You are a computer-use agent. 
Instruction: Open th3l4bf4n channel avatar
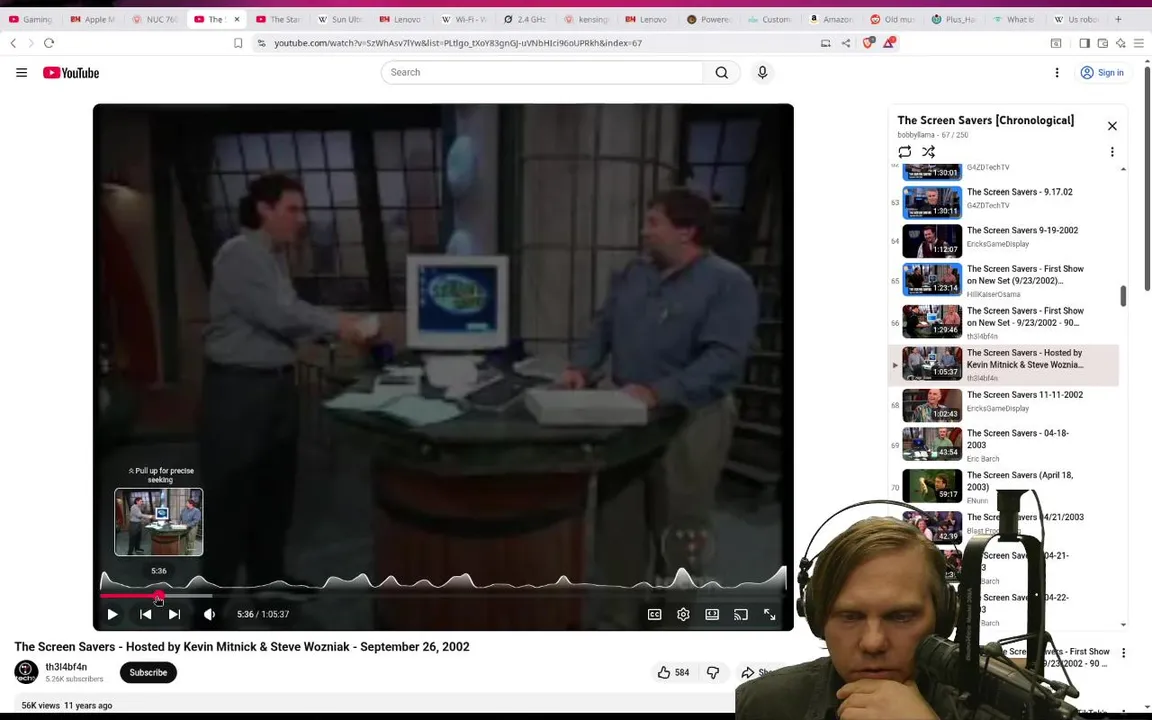(26, 672)
